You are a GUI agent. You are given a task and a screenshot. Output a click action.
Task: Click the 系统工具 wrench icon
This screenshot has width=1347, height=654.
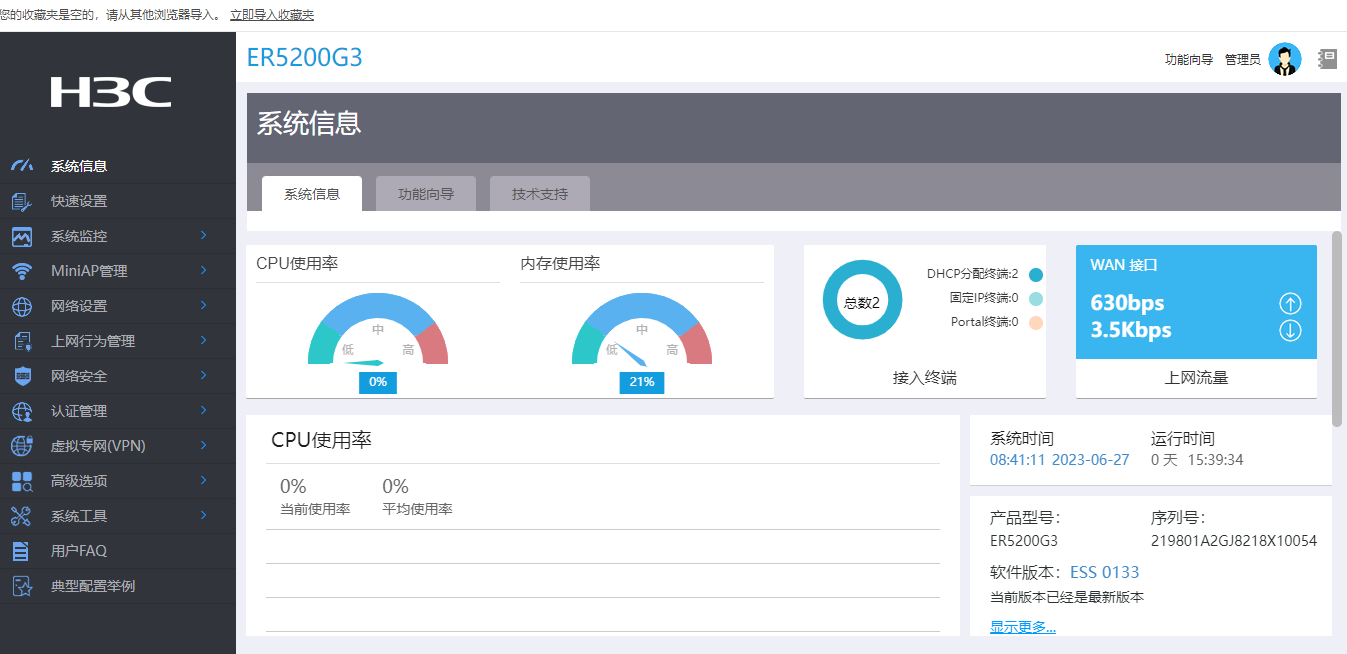click(x=22, y=516)
